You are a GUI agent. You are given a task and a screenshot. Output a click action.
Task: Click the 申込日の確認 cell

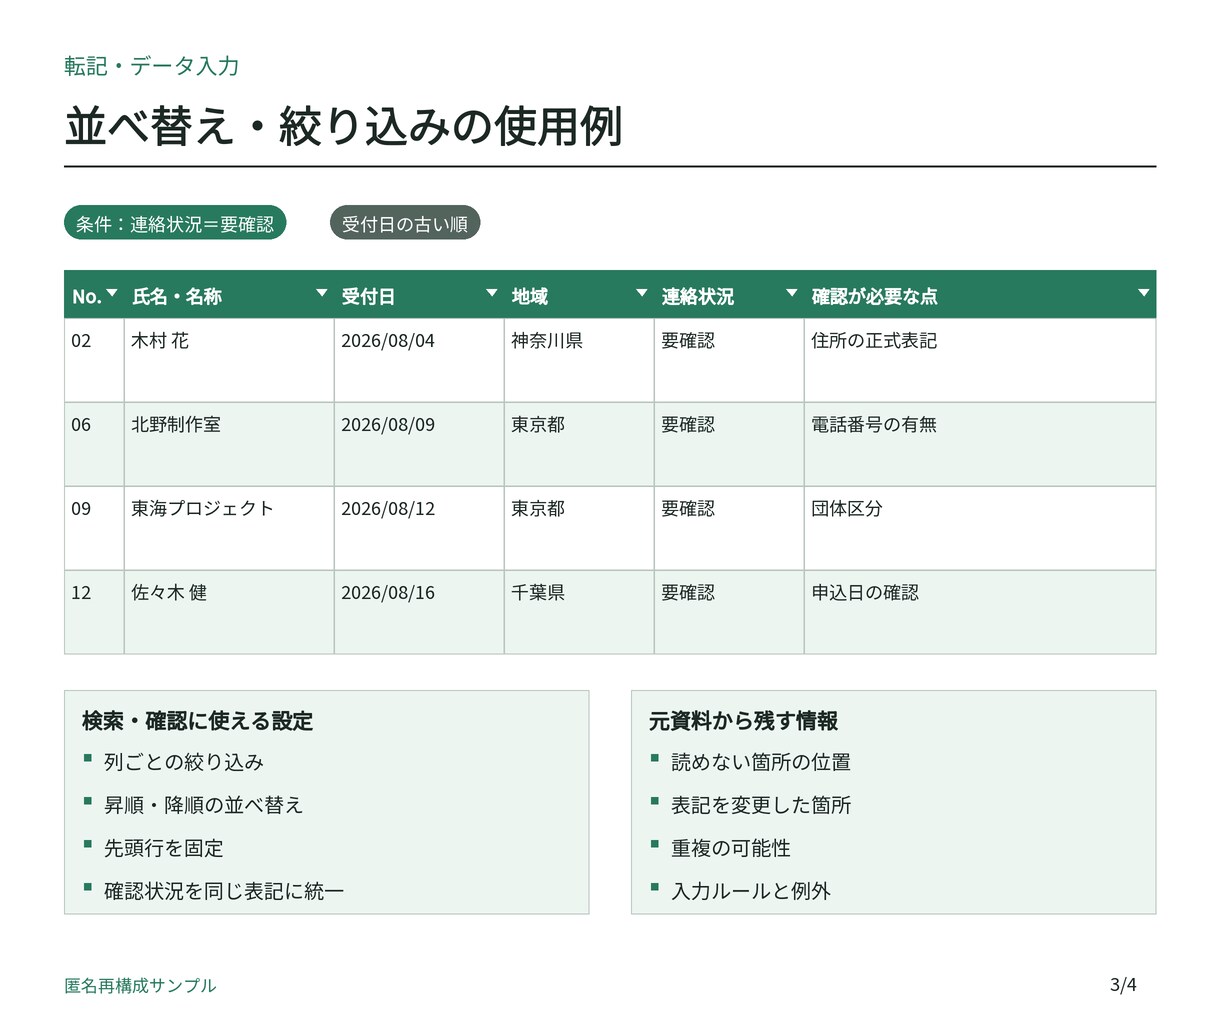pyautogui.click(x=980, y=612)
